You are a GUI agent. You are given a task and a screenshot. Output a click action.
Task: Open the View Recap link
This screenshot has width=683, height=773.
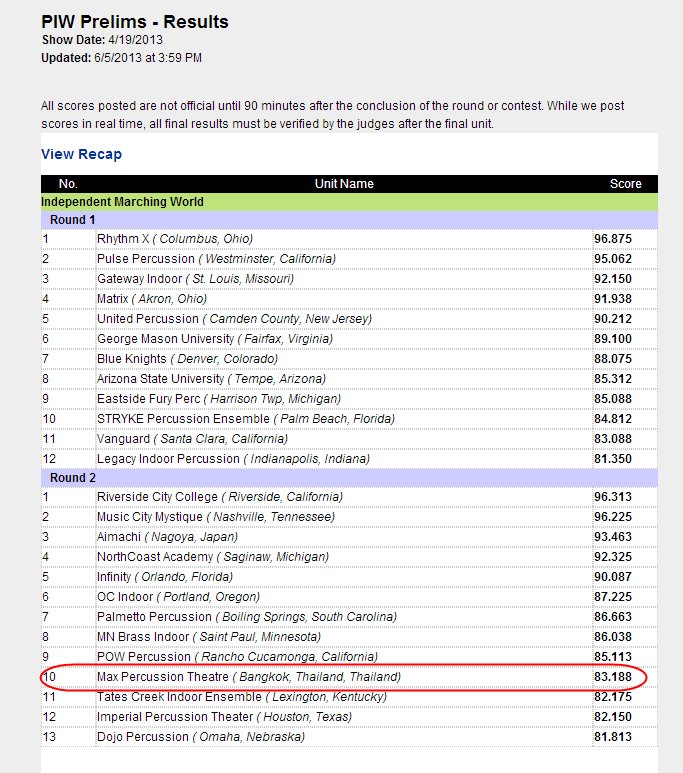tap(81, 154)
